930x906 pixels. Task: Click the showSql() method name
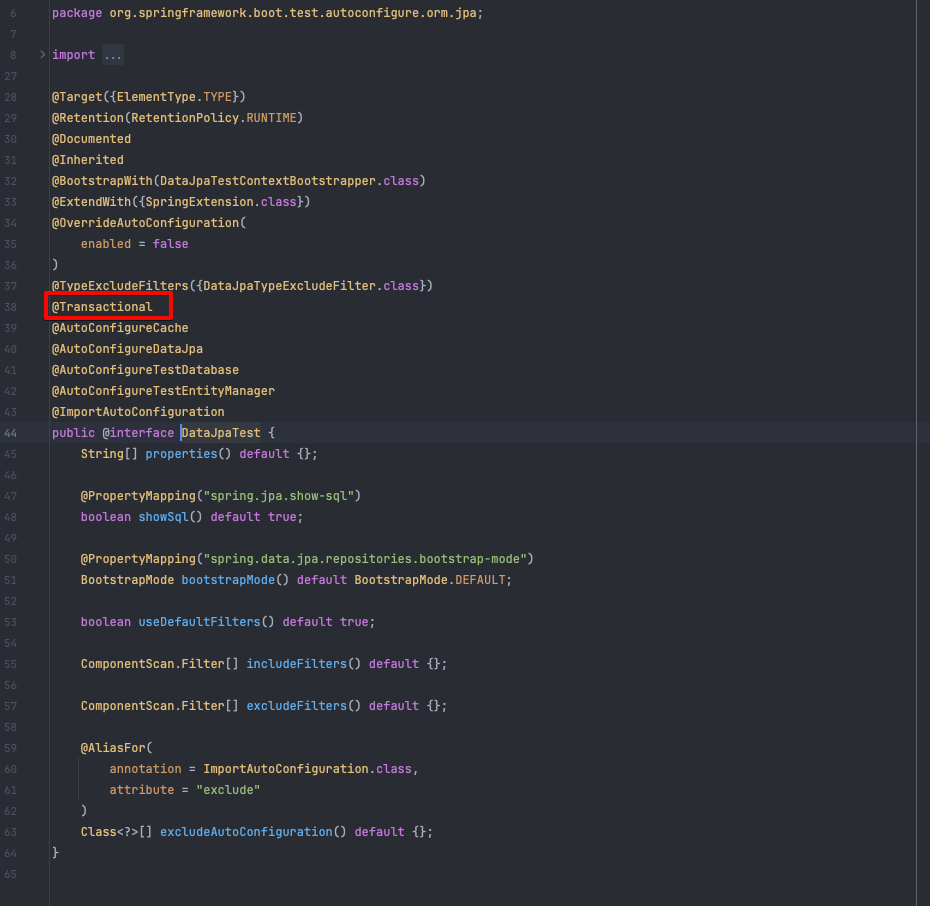click(x=163, y=517)
